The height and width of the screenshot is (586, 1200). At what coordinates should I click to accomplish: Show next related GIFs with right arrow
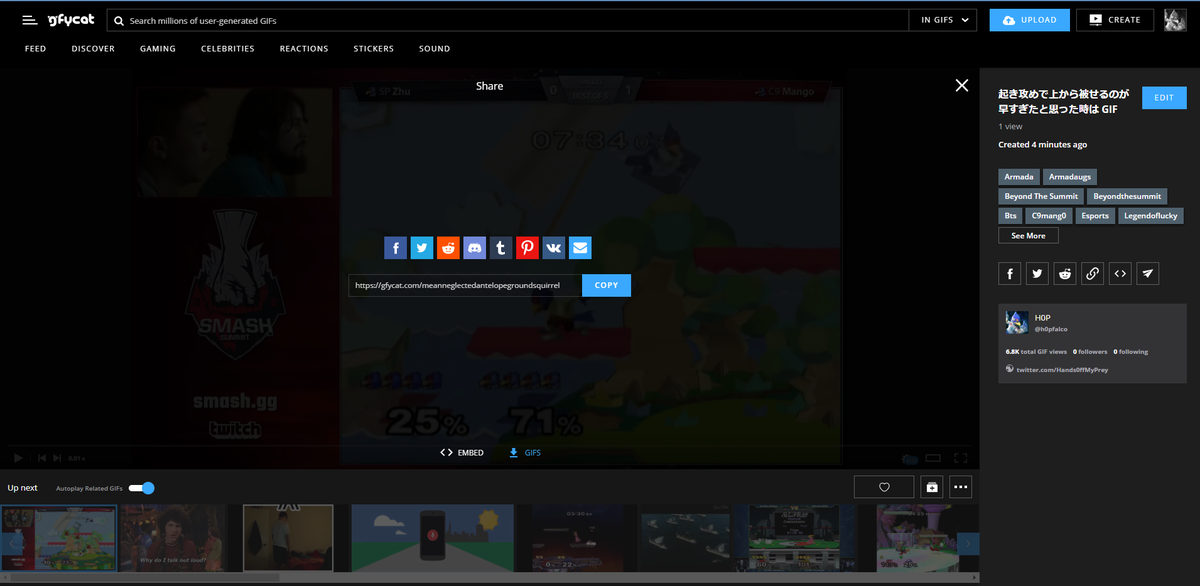[x=968, y=543]
